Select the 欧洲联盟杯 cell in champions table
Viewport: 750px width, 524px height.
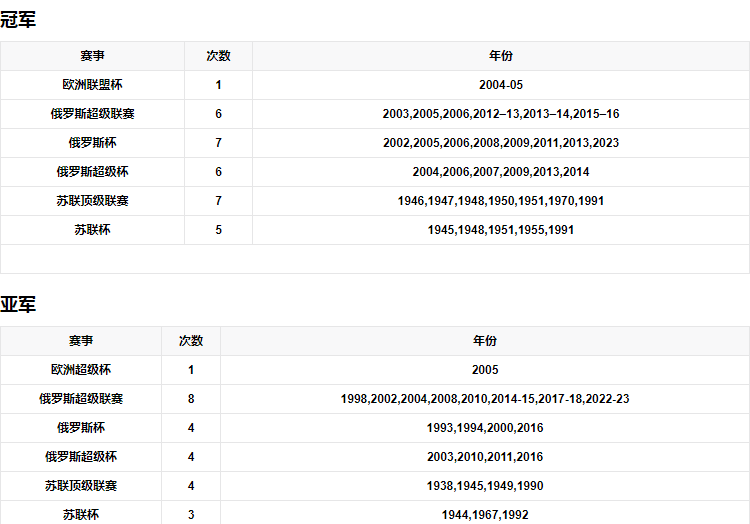click(x=92, y=85)
